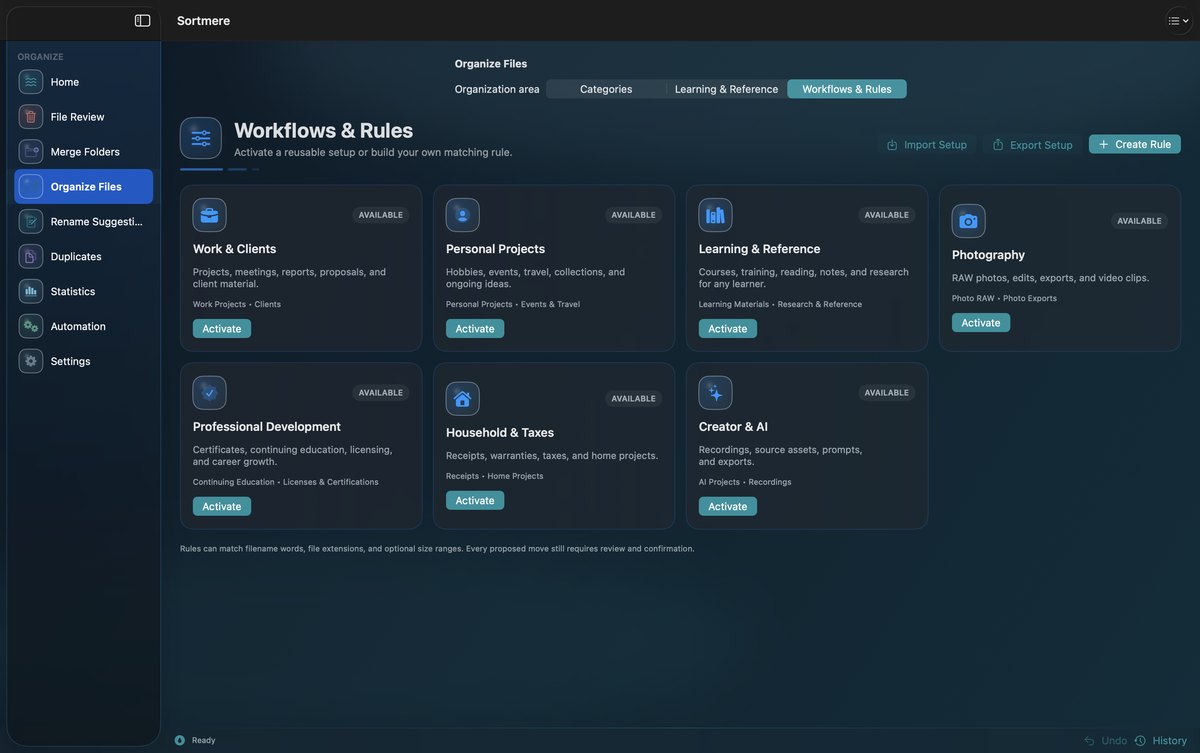Click the Merge Folders icon
The width and height of the screenshot is (1200, 753).
tap(31, 152)
